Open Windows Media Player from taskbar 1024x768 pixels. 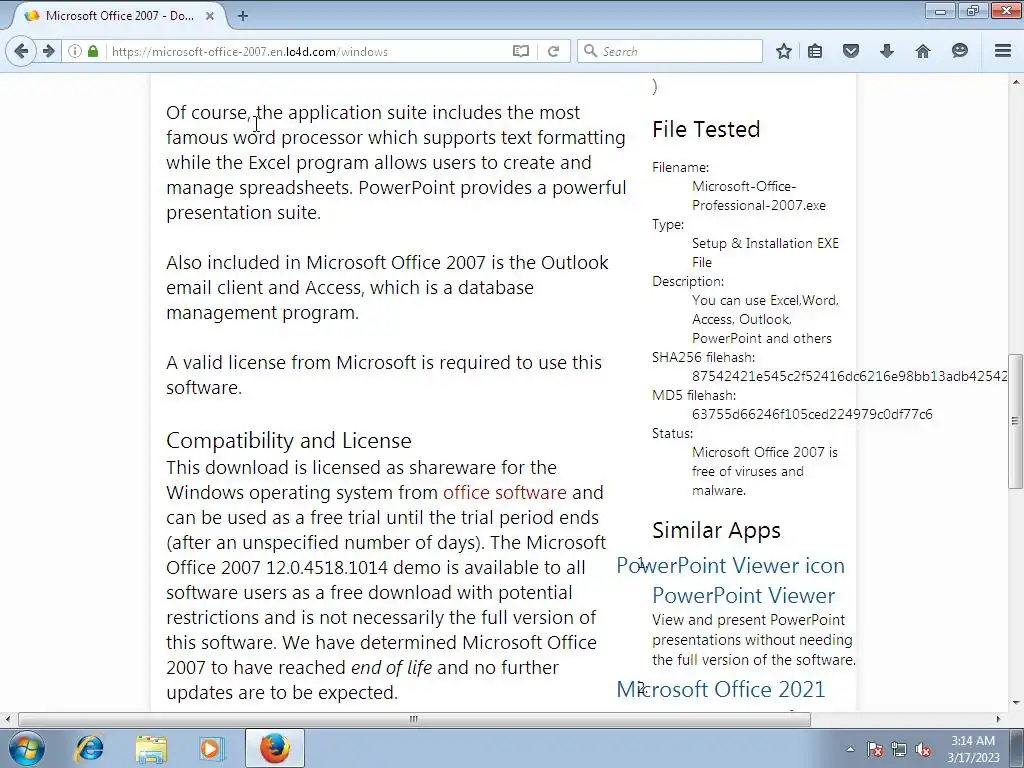coord(211,748)
